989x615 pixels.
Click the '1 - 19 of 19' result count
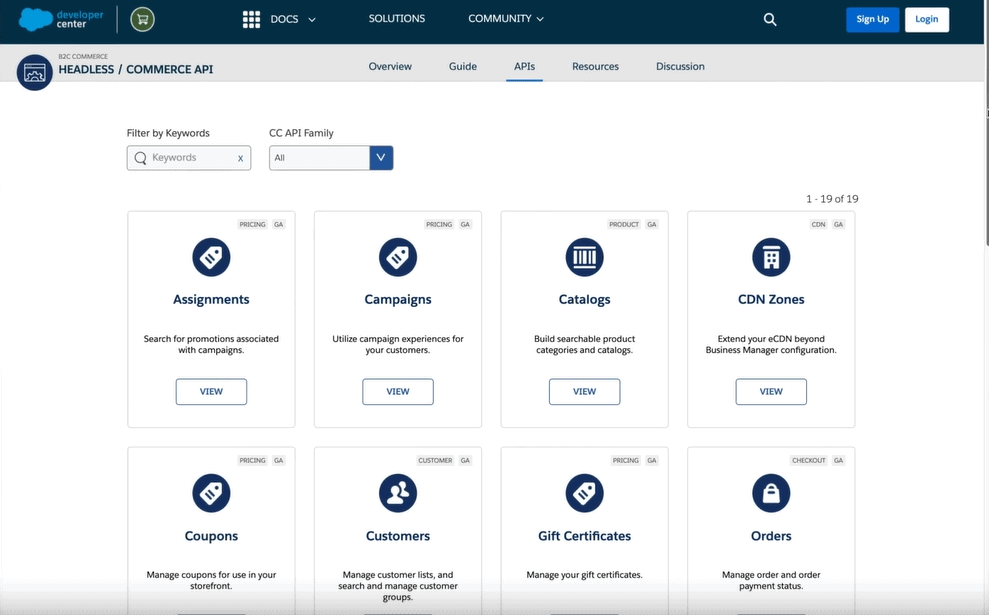tap(832, 199)
